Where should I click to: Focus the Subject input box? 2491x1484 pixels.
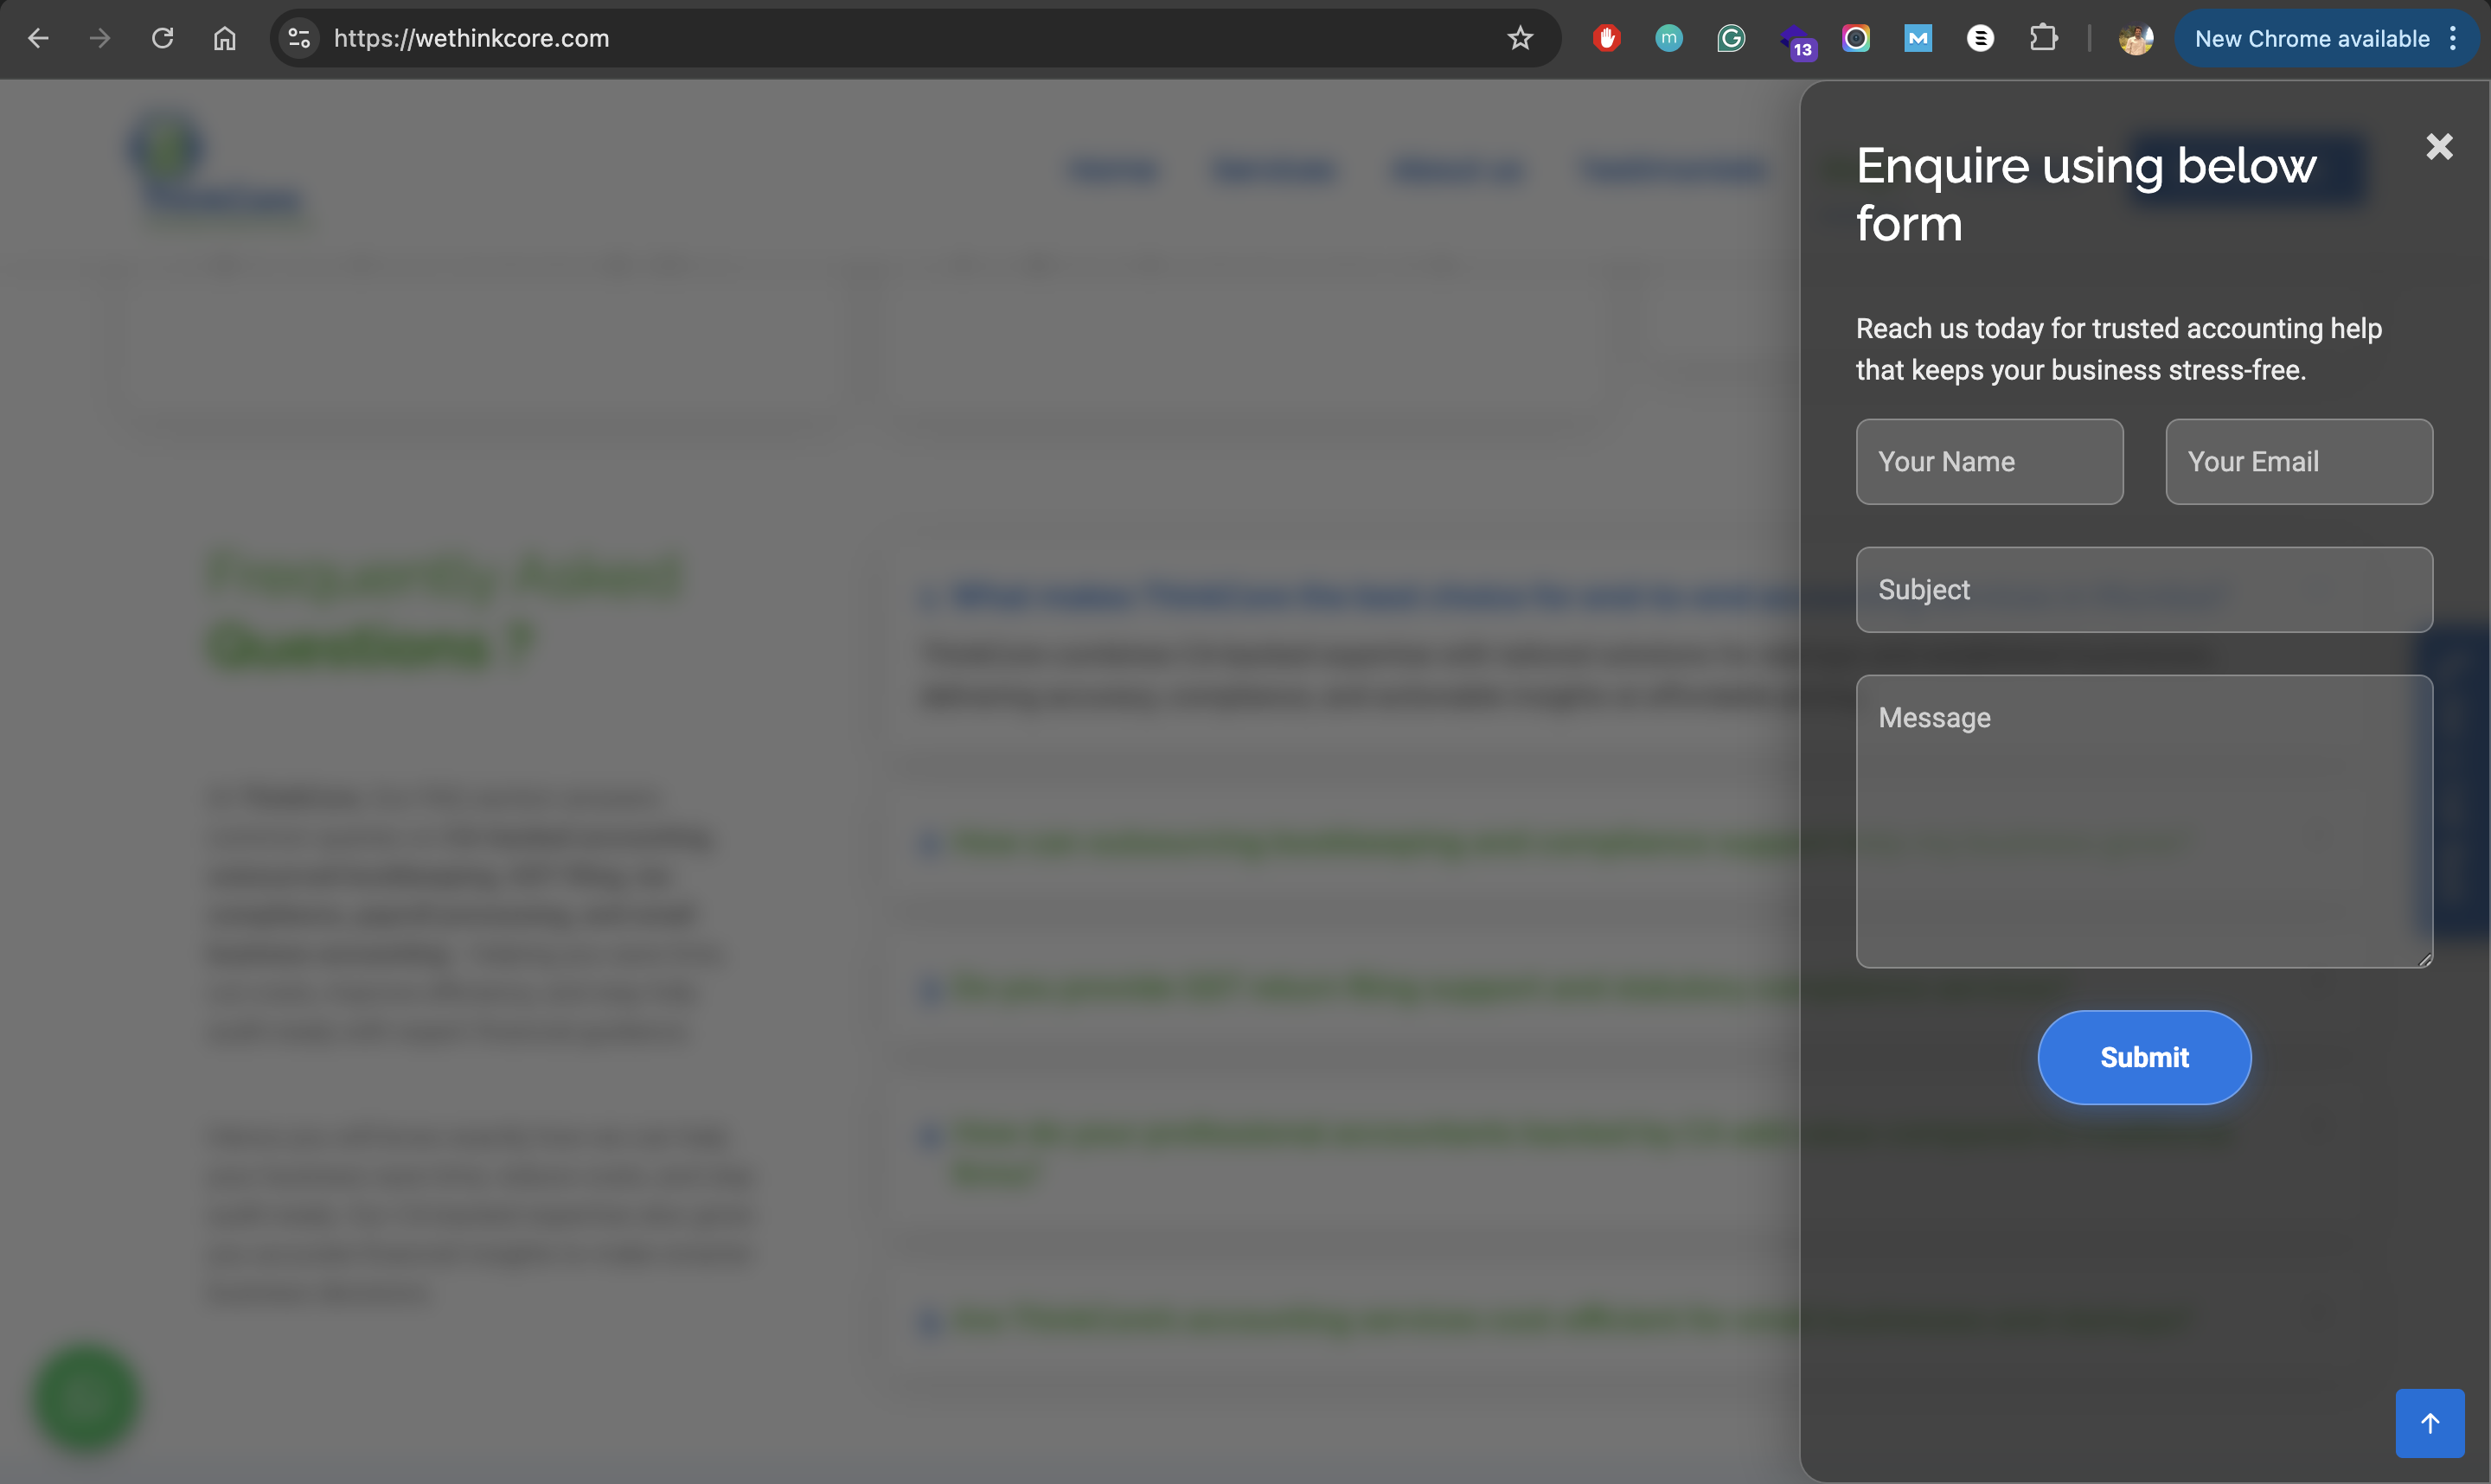point(2143,590)
